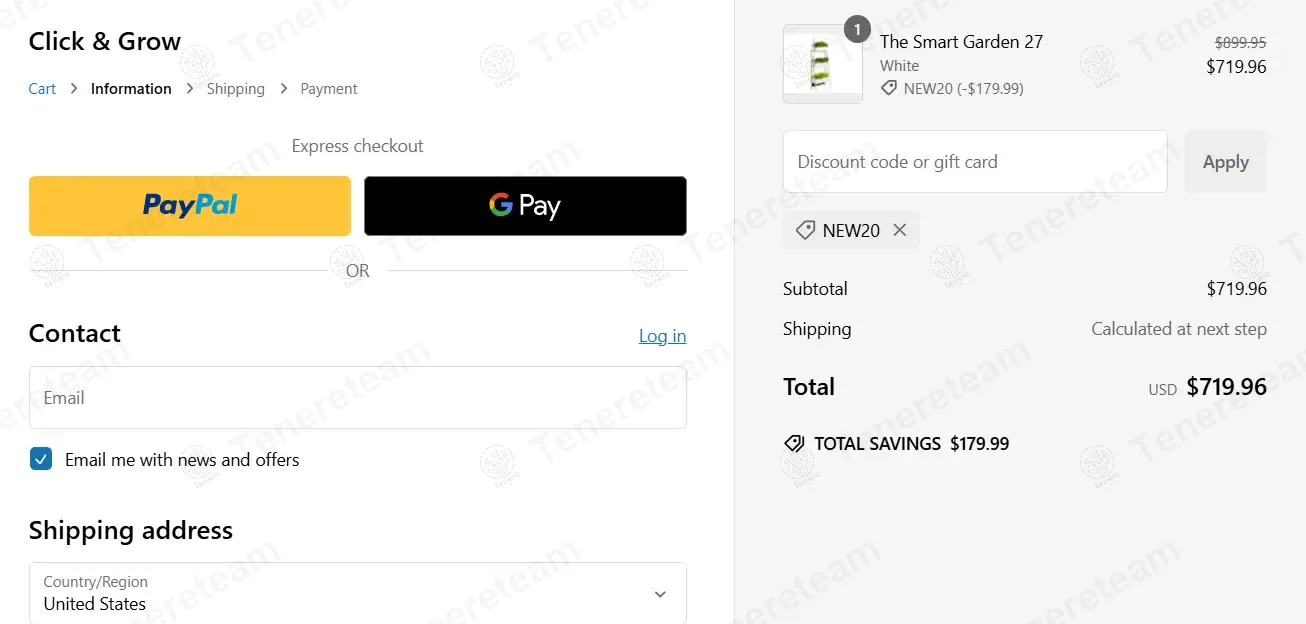Click the discount tag icon under White

pyautogui.click(x=889, y=88)
